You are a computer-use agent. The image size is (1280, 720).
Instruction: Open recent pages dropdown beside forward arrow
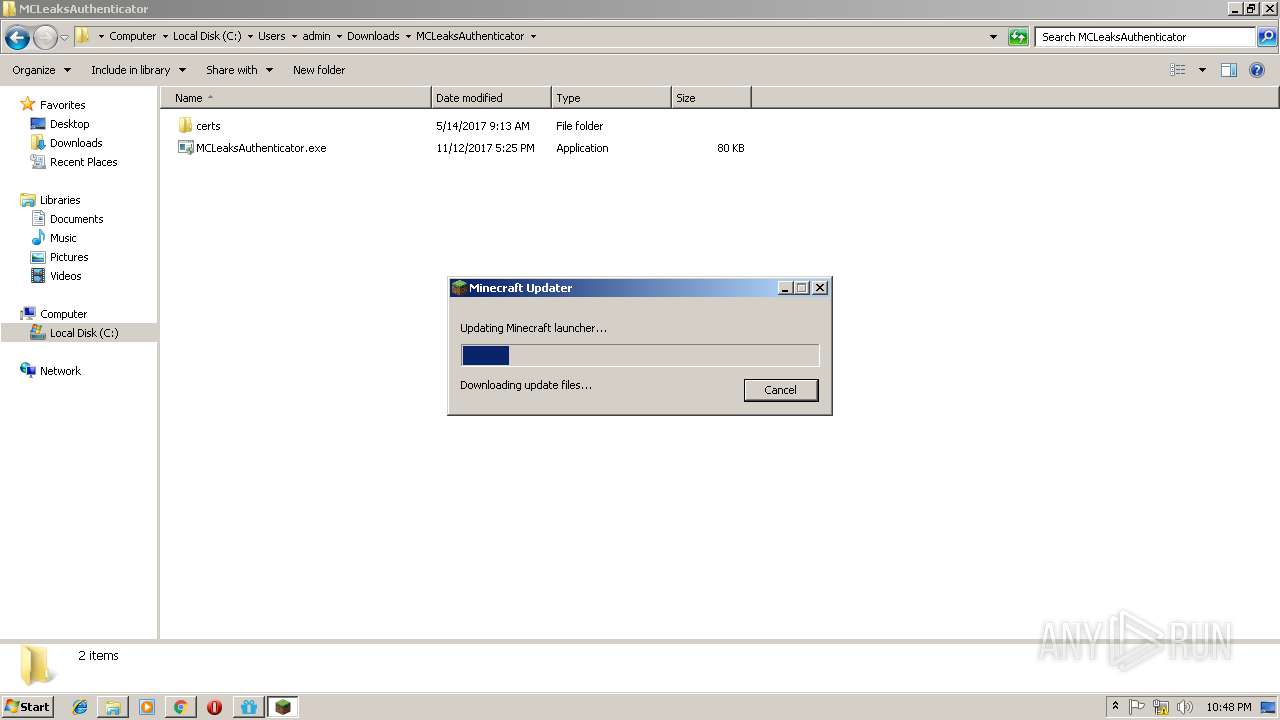64,38
